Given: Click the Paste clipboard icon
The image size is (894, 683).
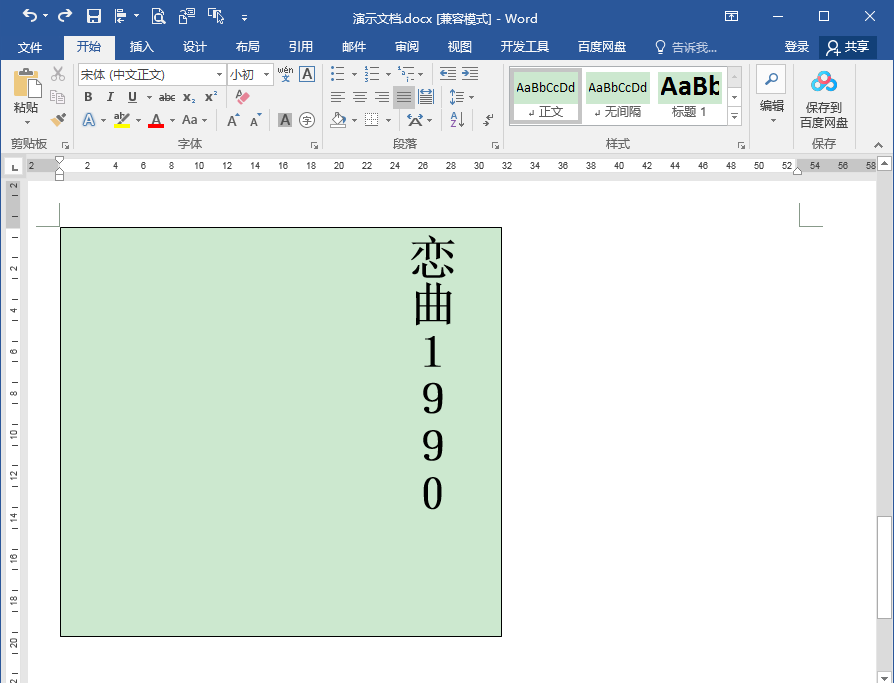Looking at the screenshot, I should click(27, 83).
